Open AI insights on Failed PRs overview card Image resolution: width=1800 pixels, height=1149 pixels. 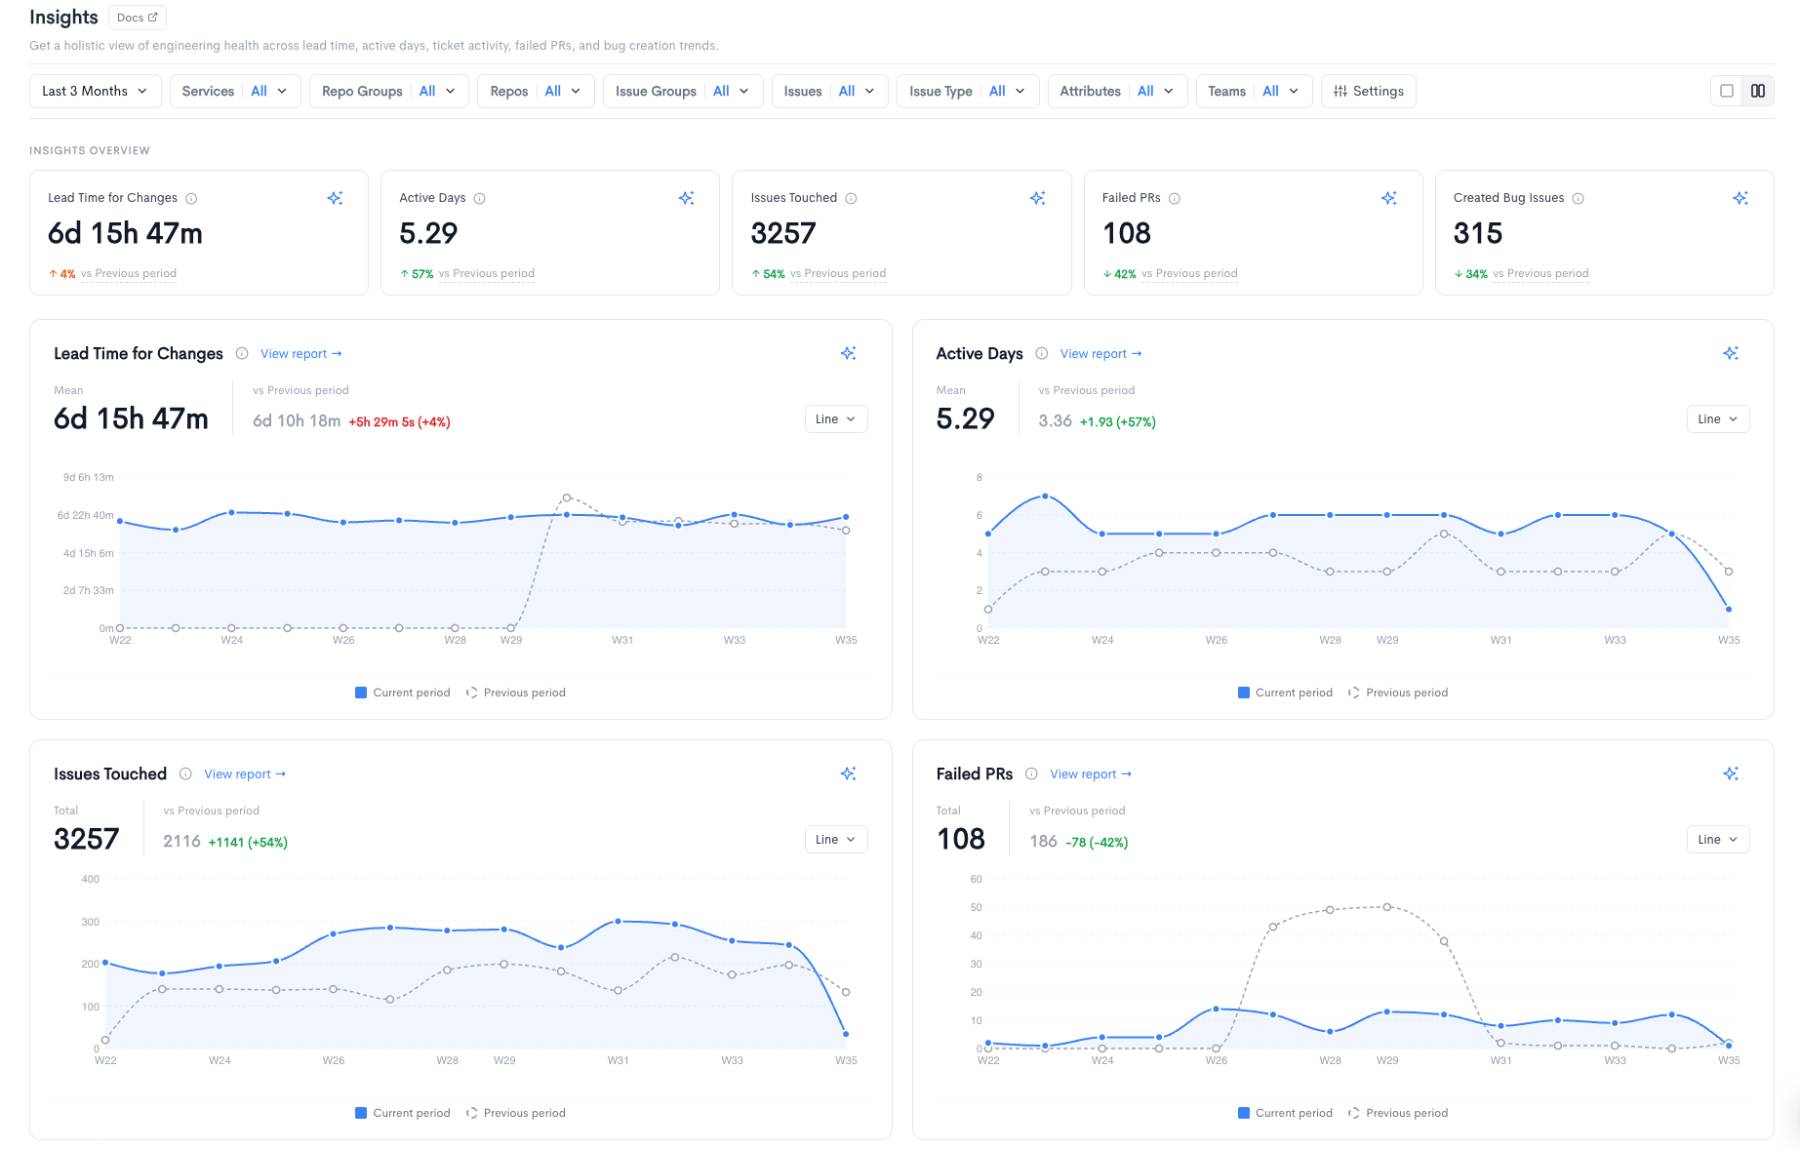pos(1389,198)
